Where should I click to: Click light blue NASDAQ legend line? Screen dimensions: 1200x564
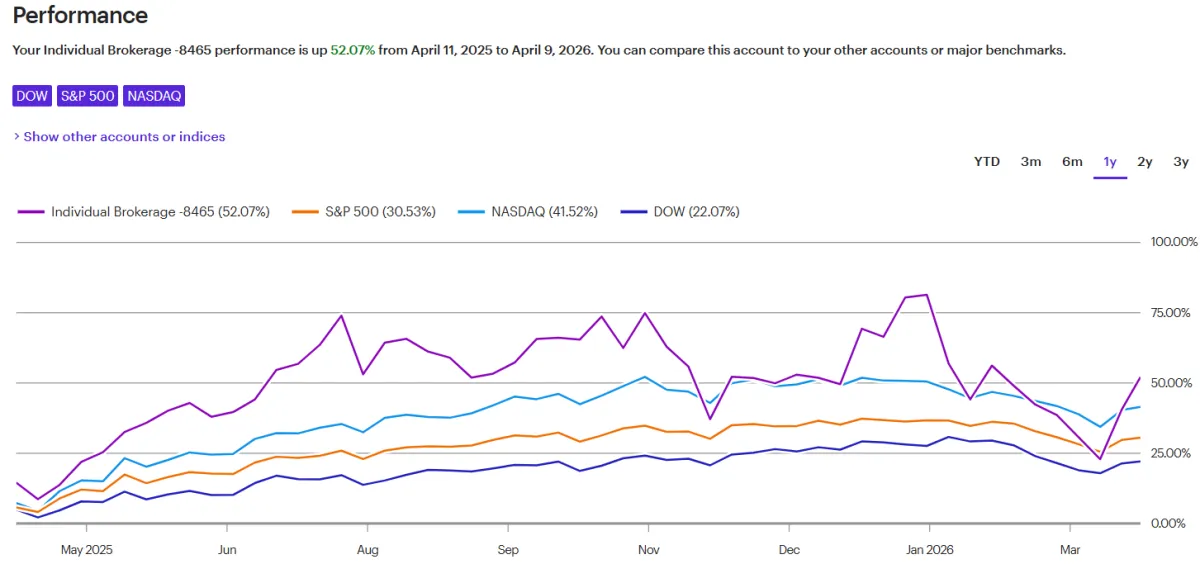click(x=471, y=212)
